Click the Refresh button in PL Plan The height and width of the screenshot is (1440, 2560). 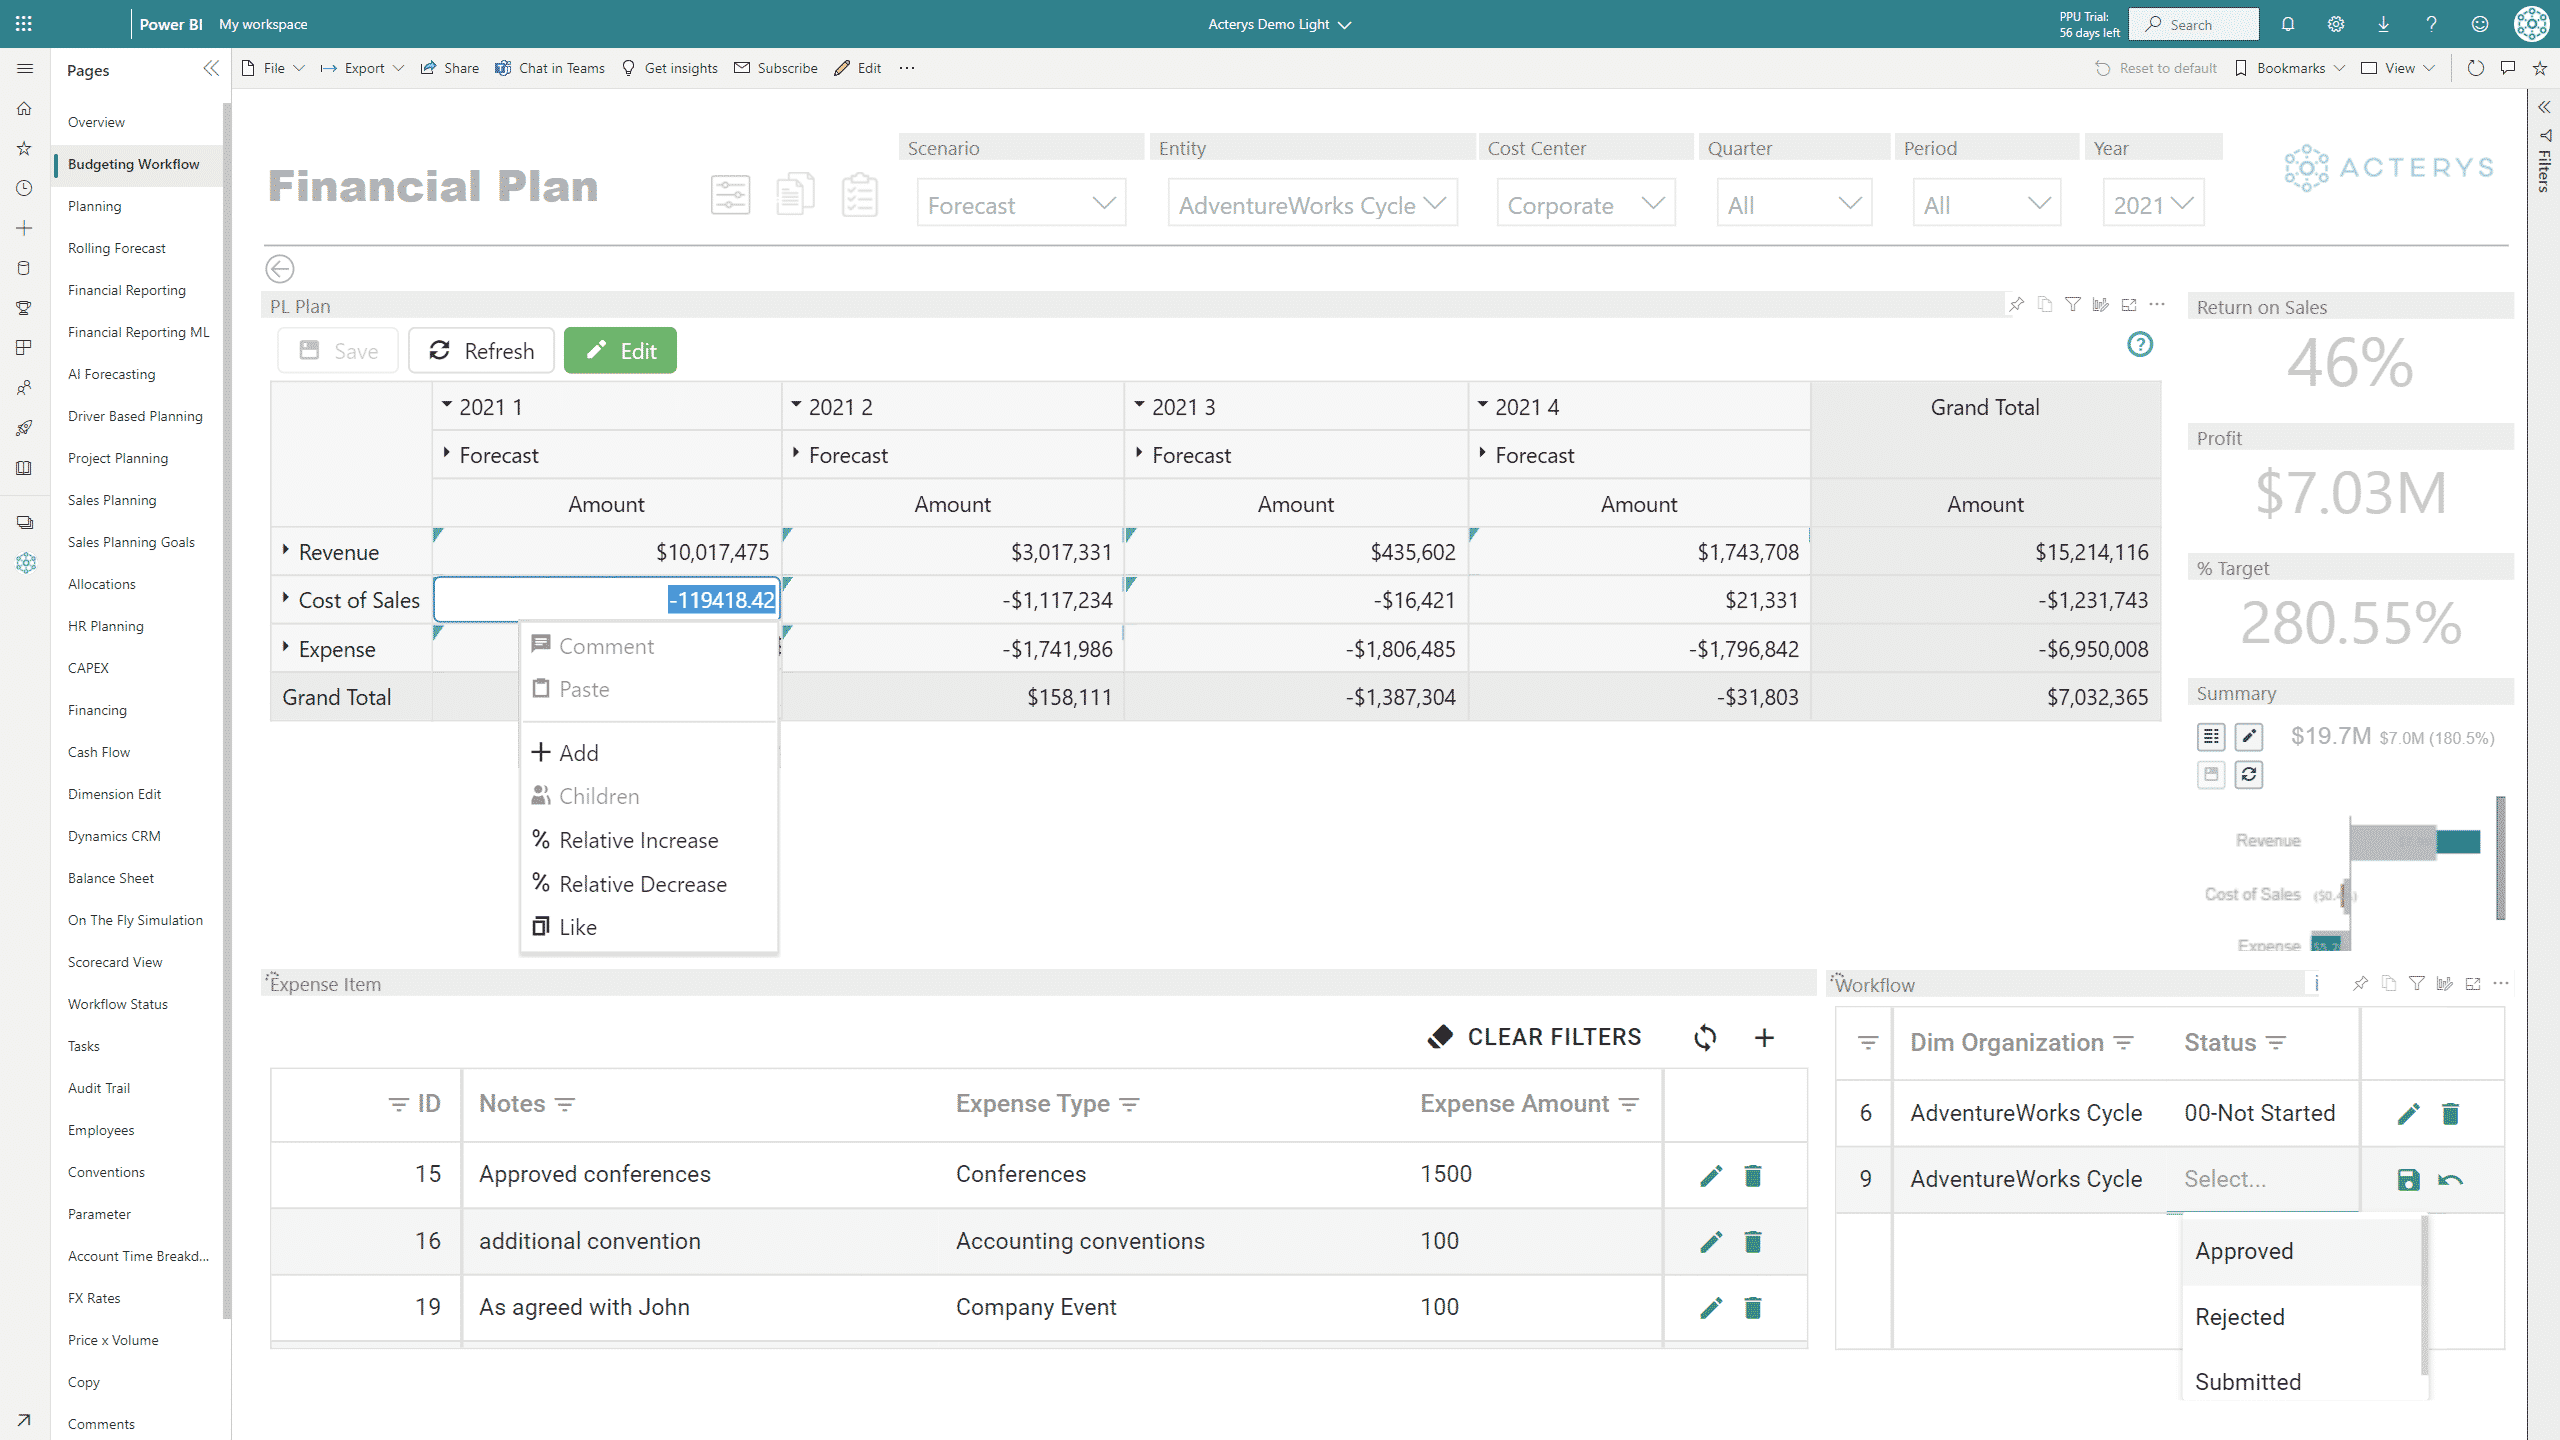pos(481,351)
